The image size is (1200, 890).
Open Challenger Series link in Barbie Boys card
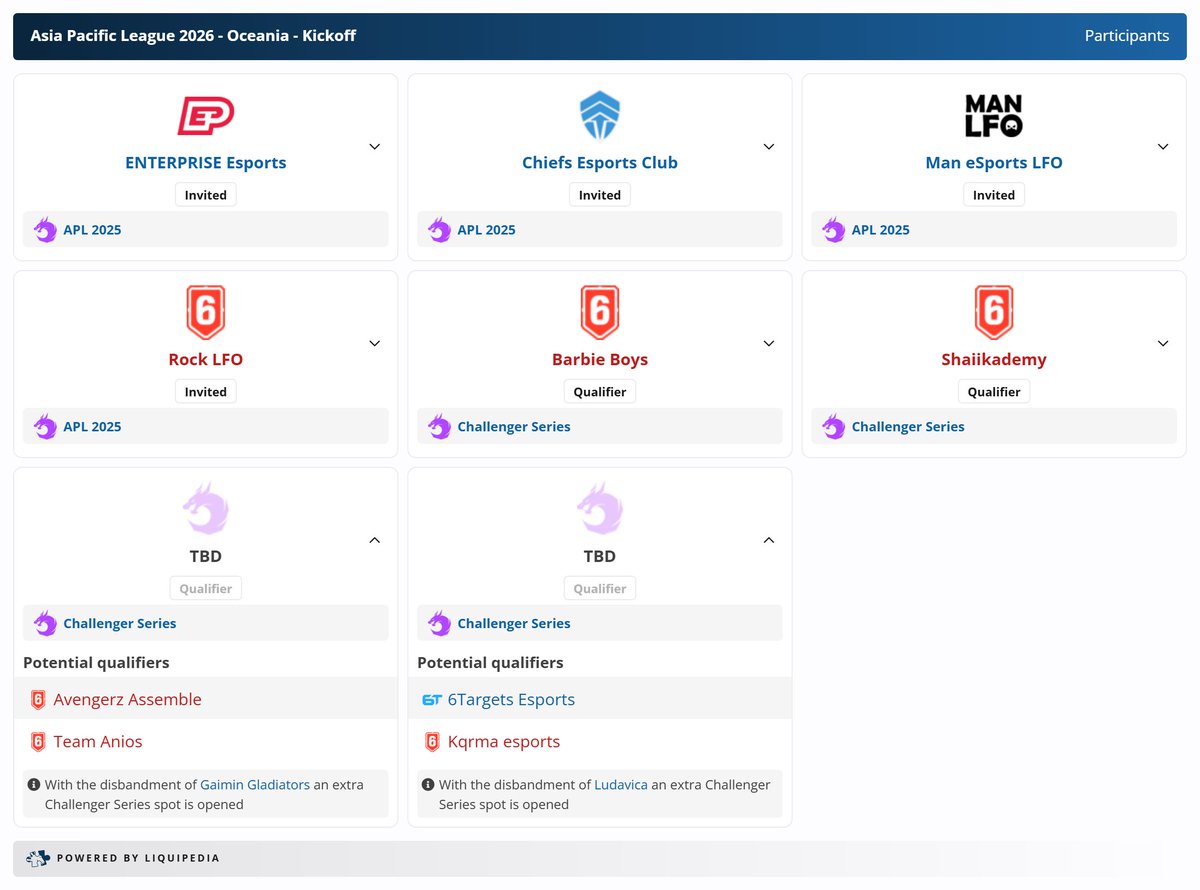pyautogui.click(x=514, y=427)
